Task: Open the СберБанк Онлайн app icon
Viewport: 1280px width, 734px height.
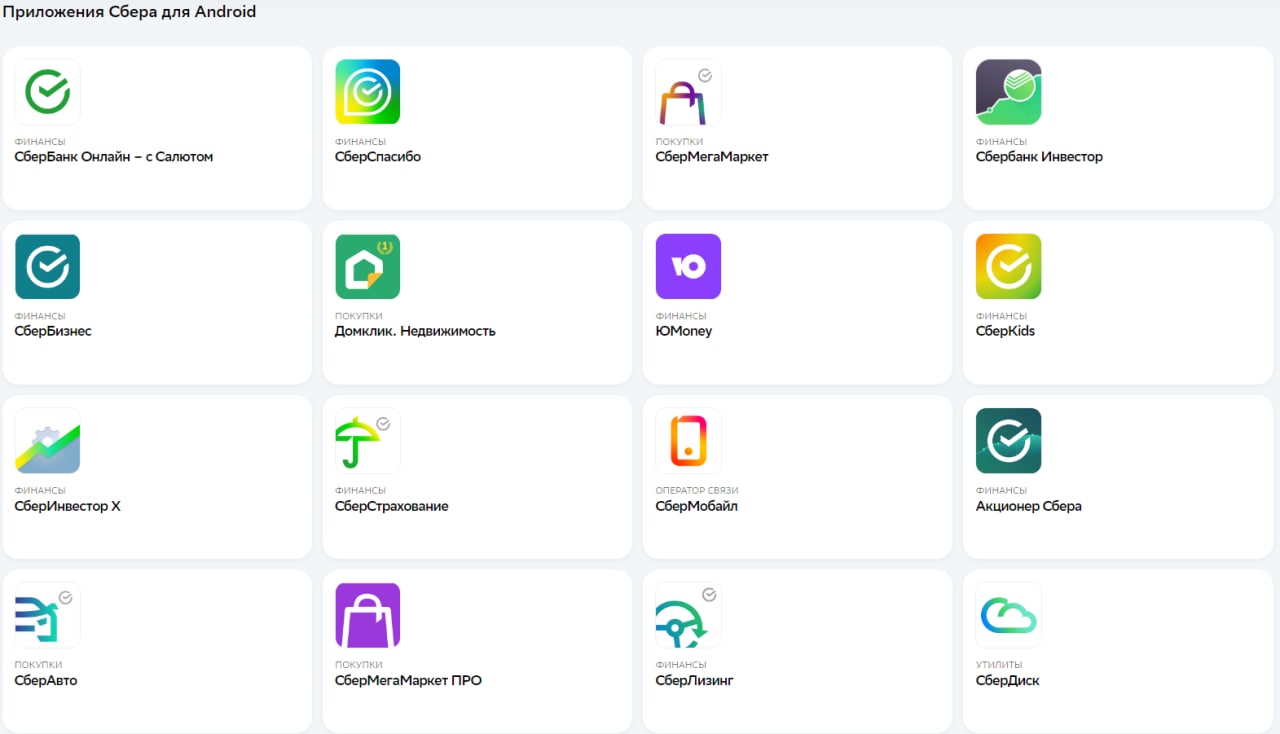Action: (x=48, y=92)
